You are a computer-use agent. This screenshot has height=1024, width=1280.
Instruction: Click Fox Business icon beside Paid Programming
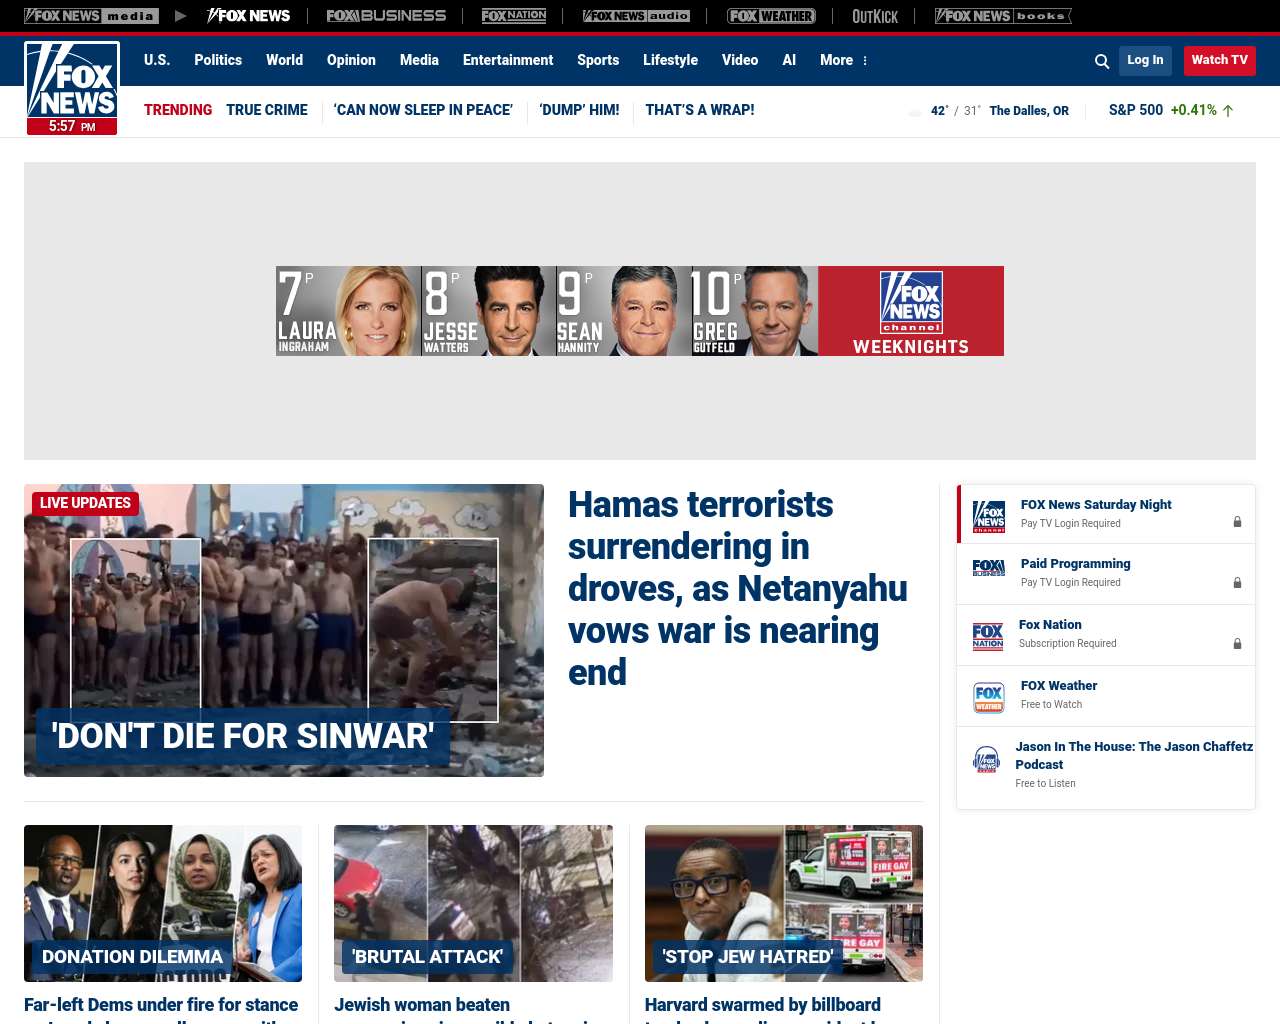[x=989, y=568]
